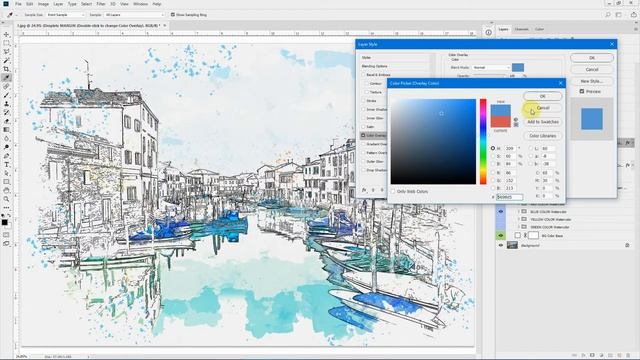Viewport: 640px width, 360px height.
Task: Select the Move tool
Action: click(6, 34)
